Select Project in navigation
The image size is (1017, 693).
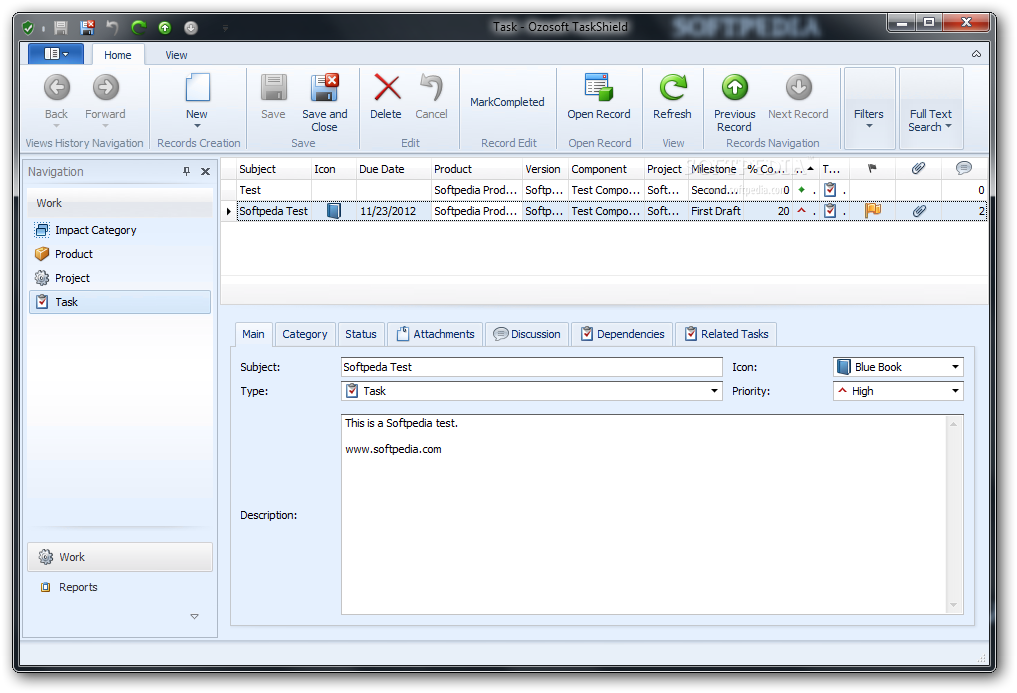tap(120, 278)
